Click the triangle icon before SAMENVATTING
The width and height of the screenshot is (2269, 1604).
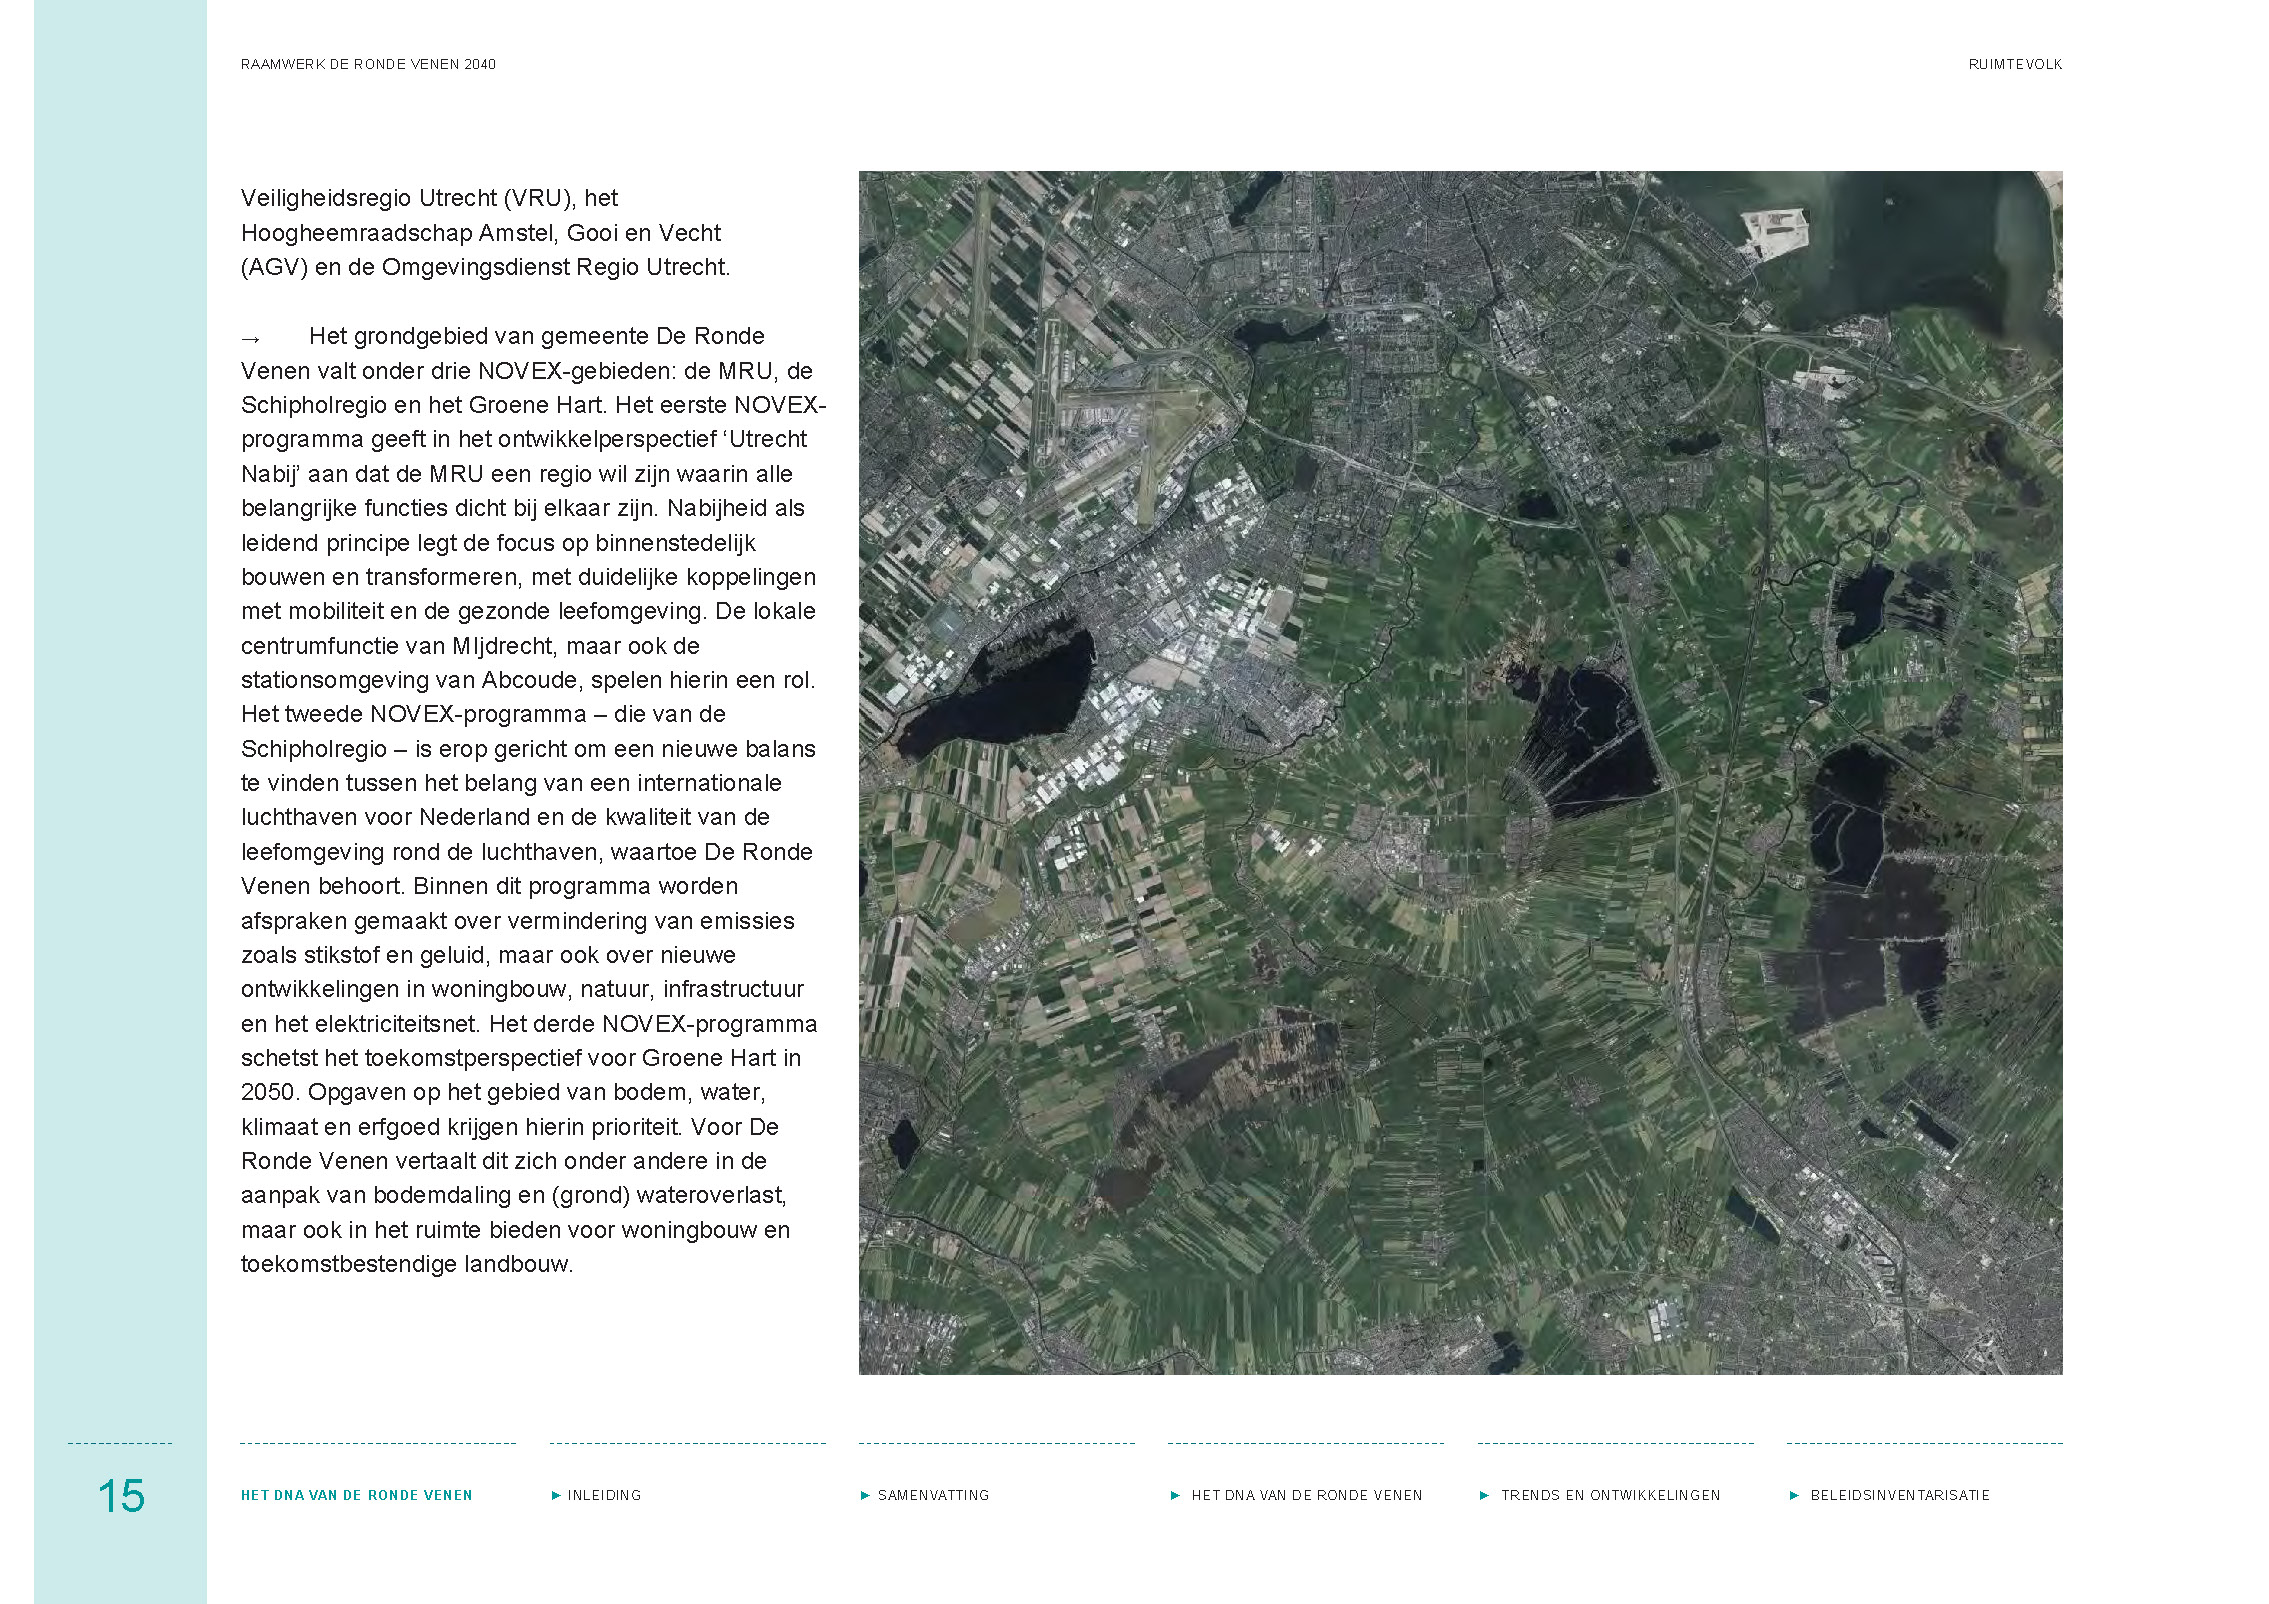[866, 1496]
